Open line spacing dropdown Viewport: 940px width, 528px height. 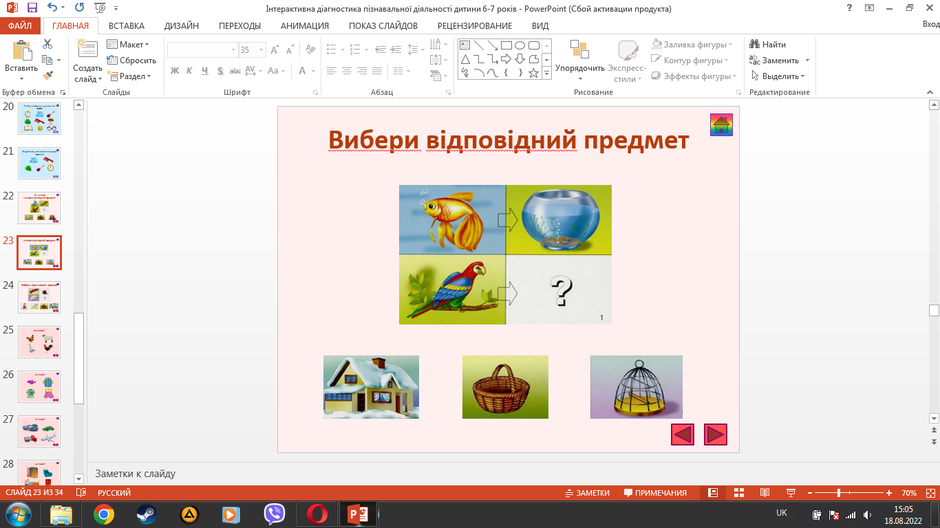pos(414,50)
